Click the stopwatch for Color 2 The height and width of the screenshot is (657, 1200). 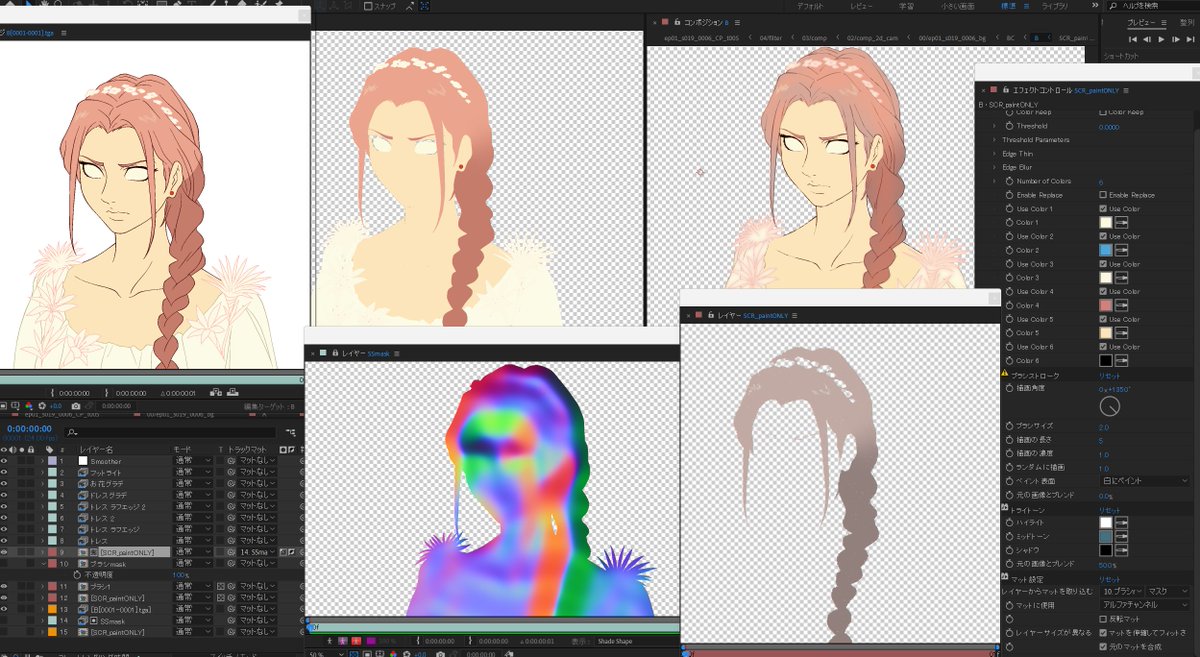click(x=1008, y=250)
